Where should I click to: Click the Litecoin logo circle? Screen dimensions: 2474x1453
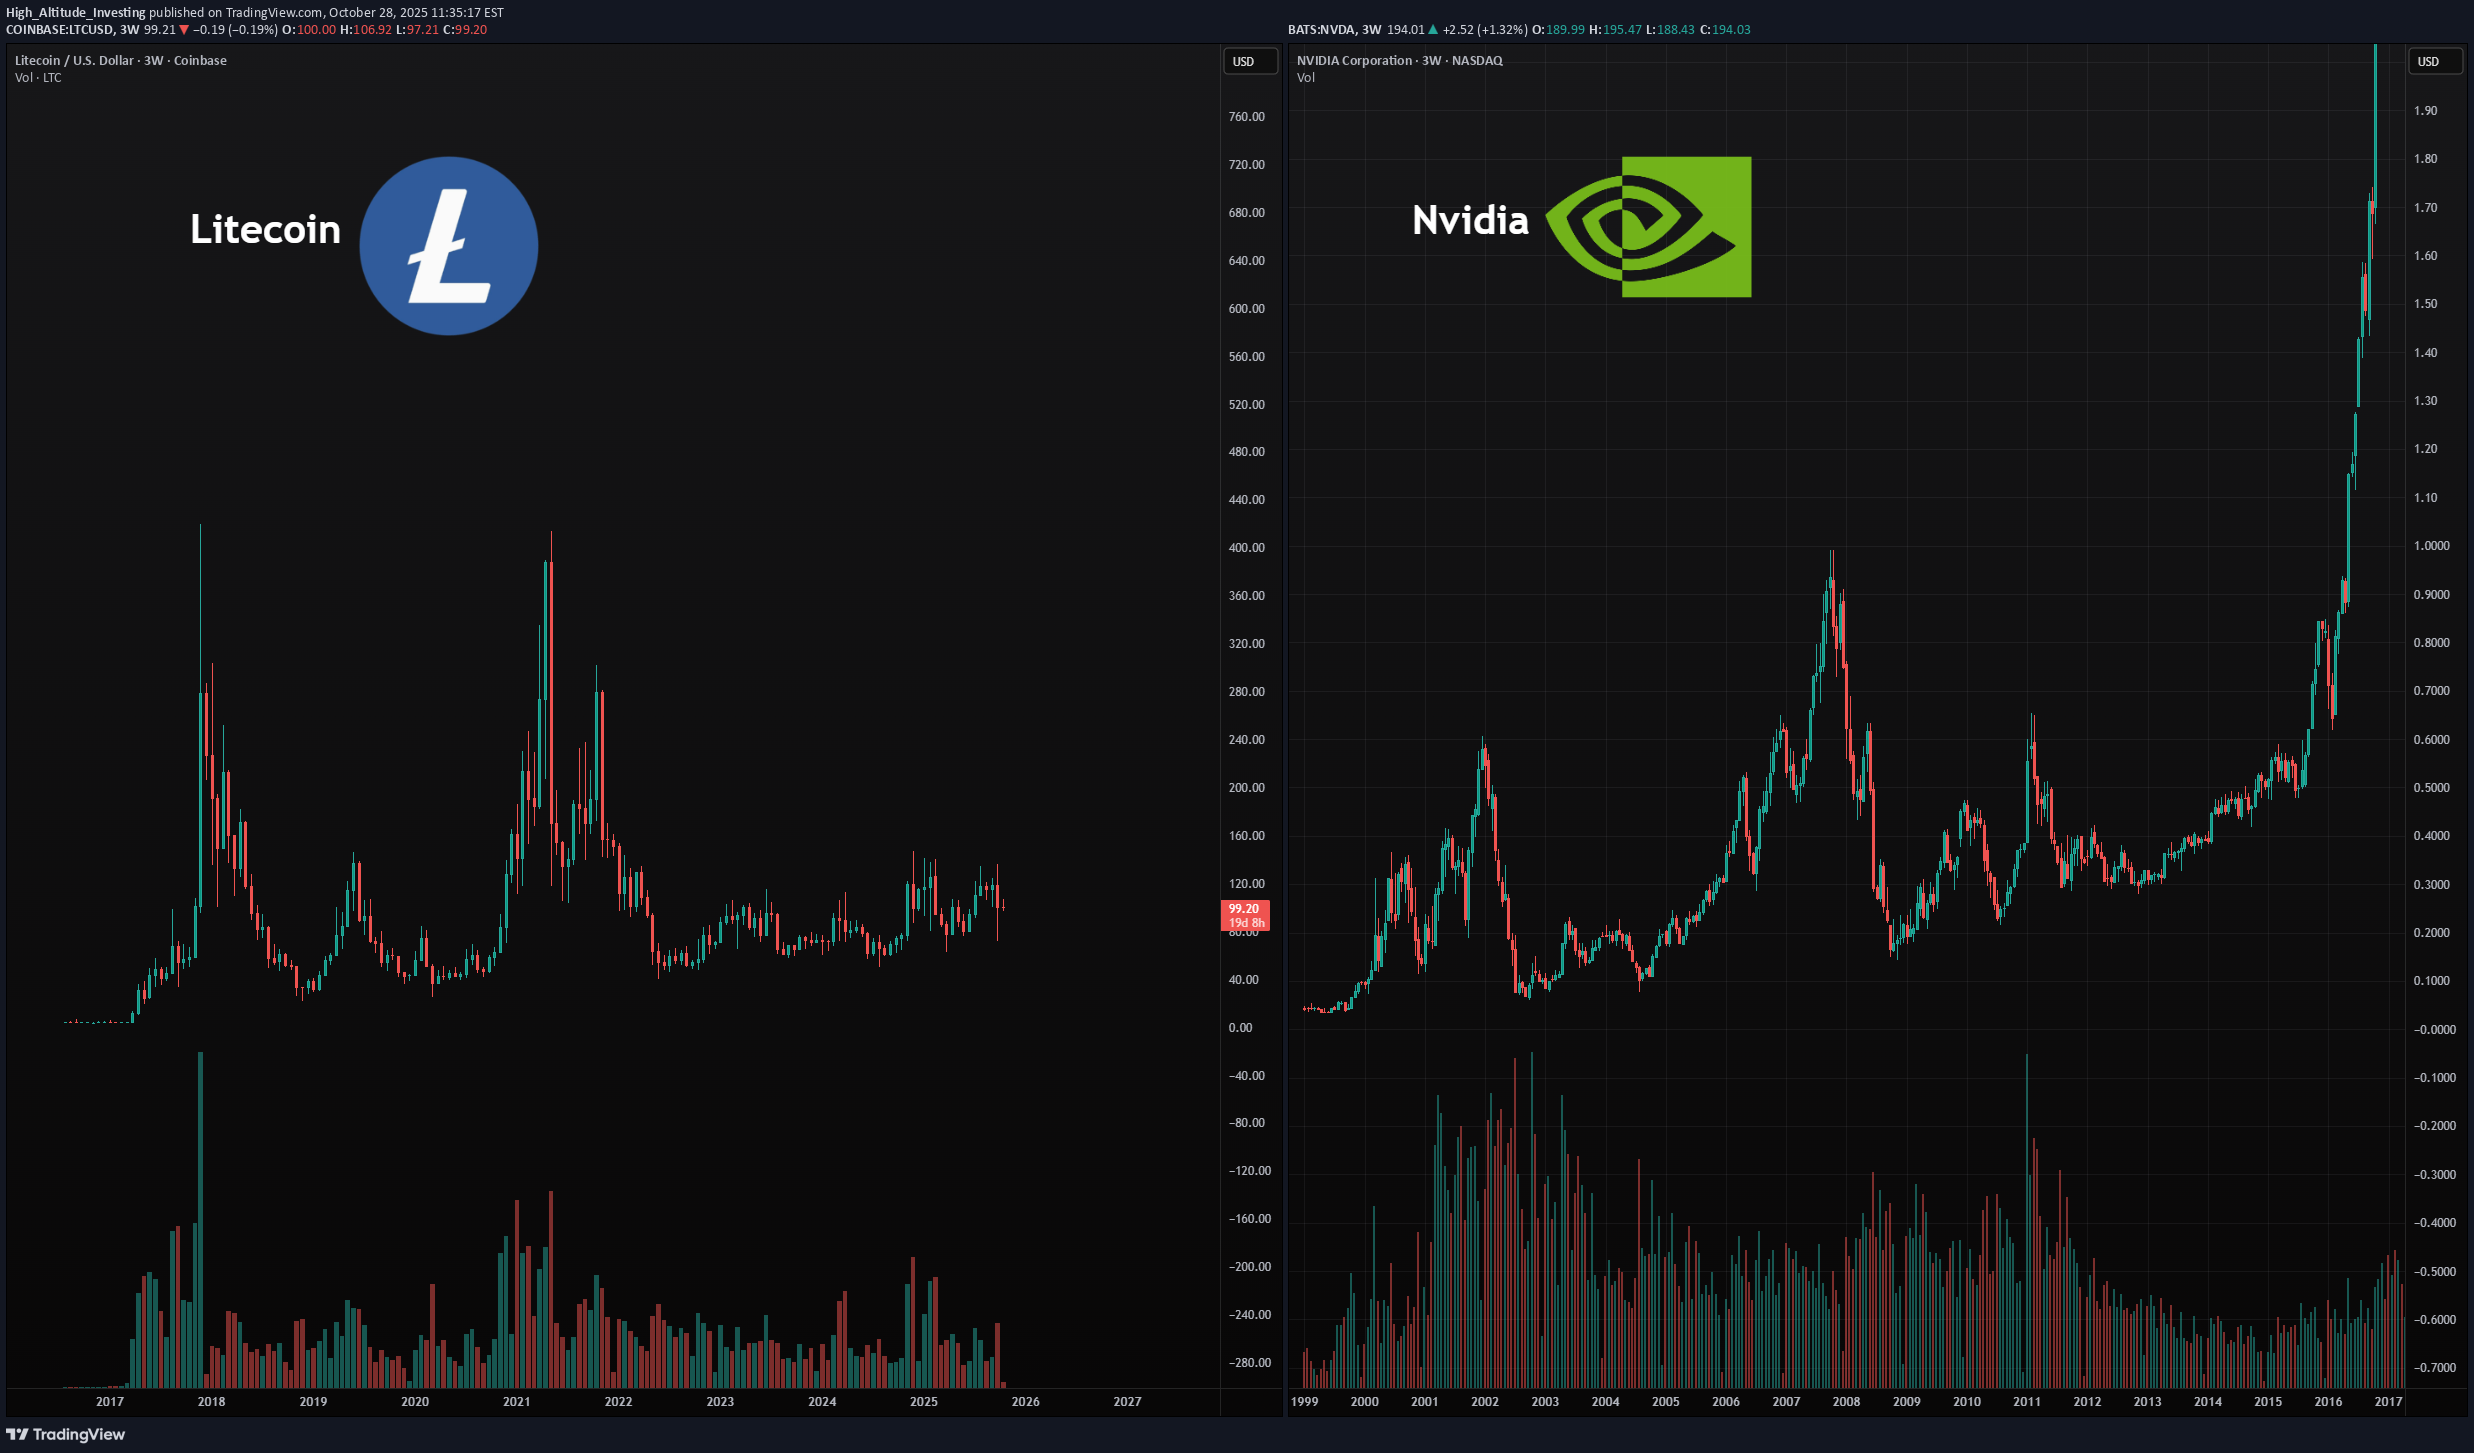(x=448, y=246)
